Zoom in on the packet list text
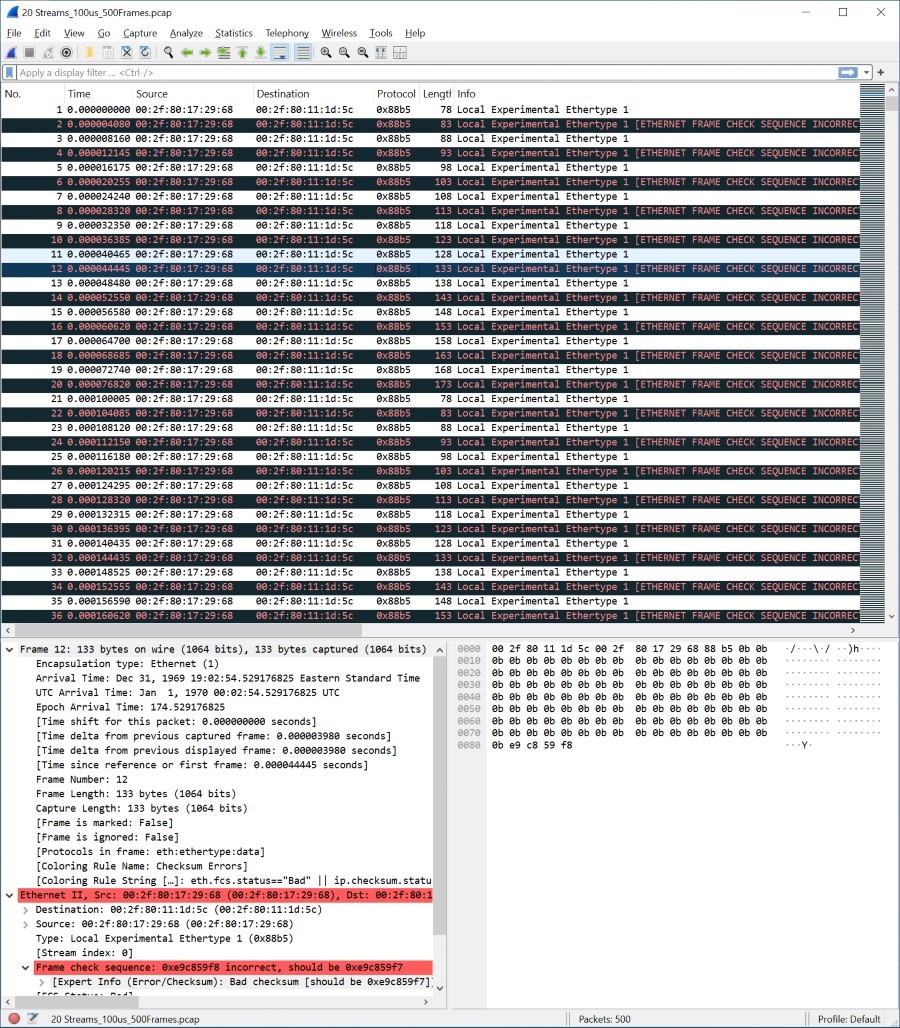Screen dimensions: 900x1028 tap(326, 52)
